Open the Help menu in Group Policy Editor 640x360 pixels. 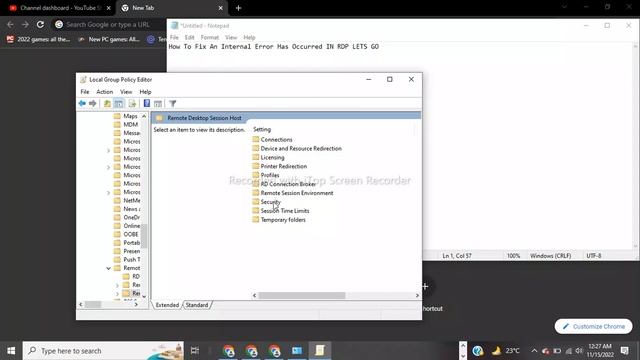click(x=145, y=92)
